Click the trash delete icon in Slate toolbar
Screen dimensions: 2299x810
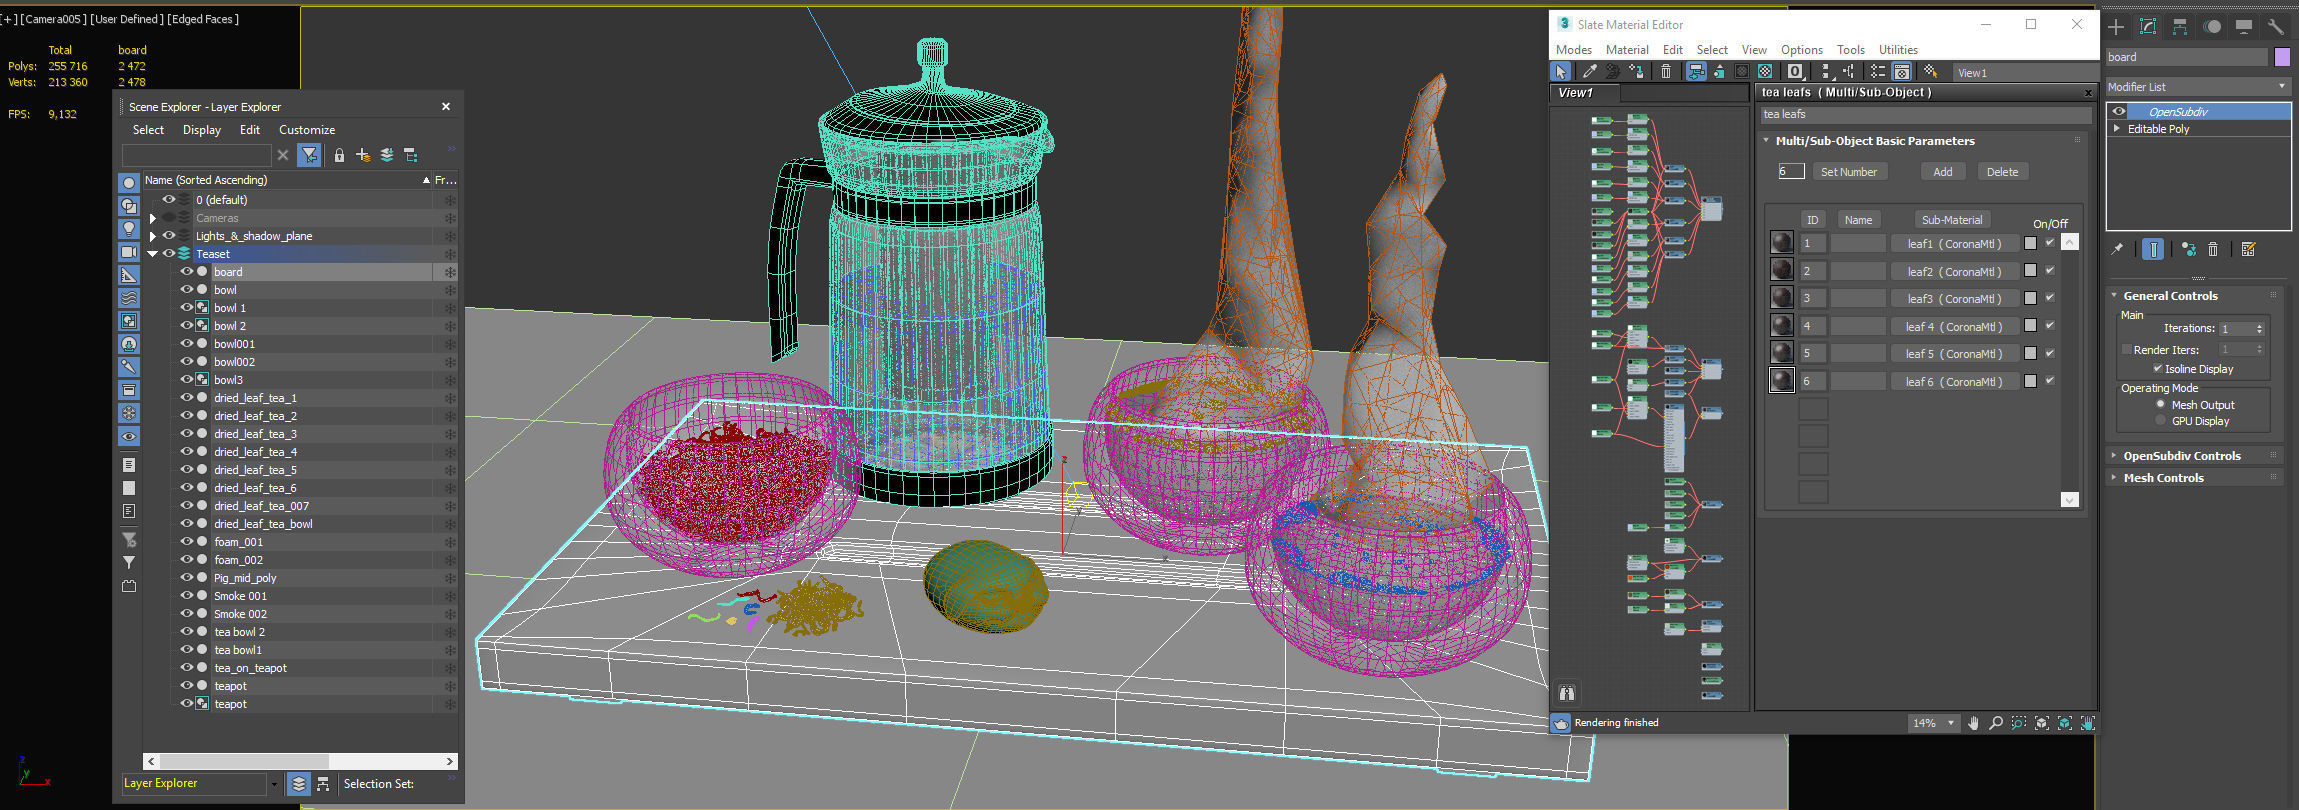tap(1666, 72)
